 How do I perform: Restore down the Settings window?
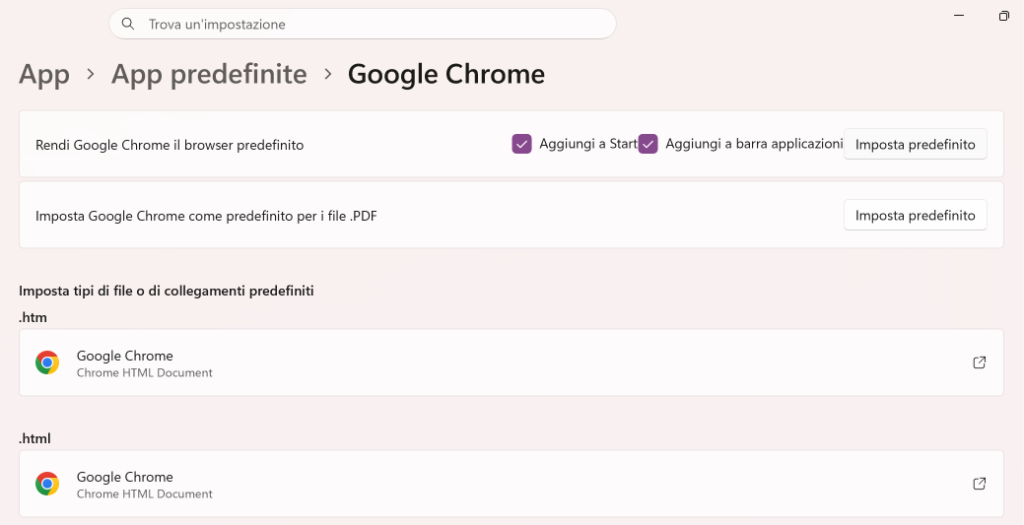pyautogui.click(x=1004, y=16)
